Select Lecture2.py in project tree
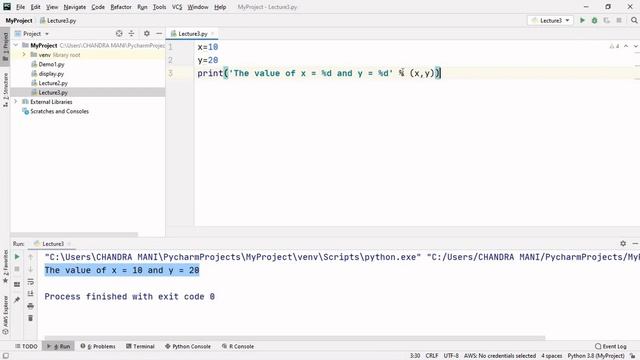Viewport: 640px width, 360px height. [53, 83]
